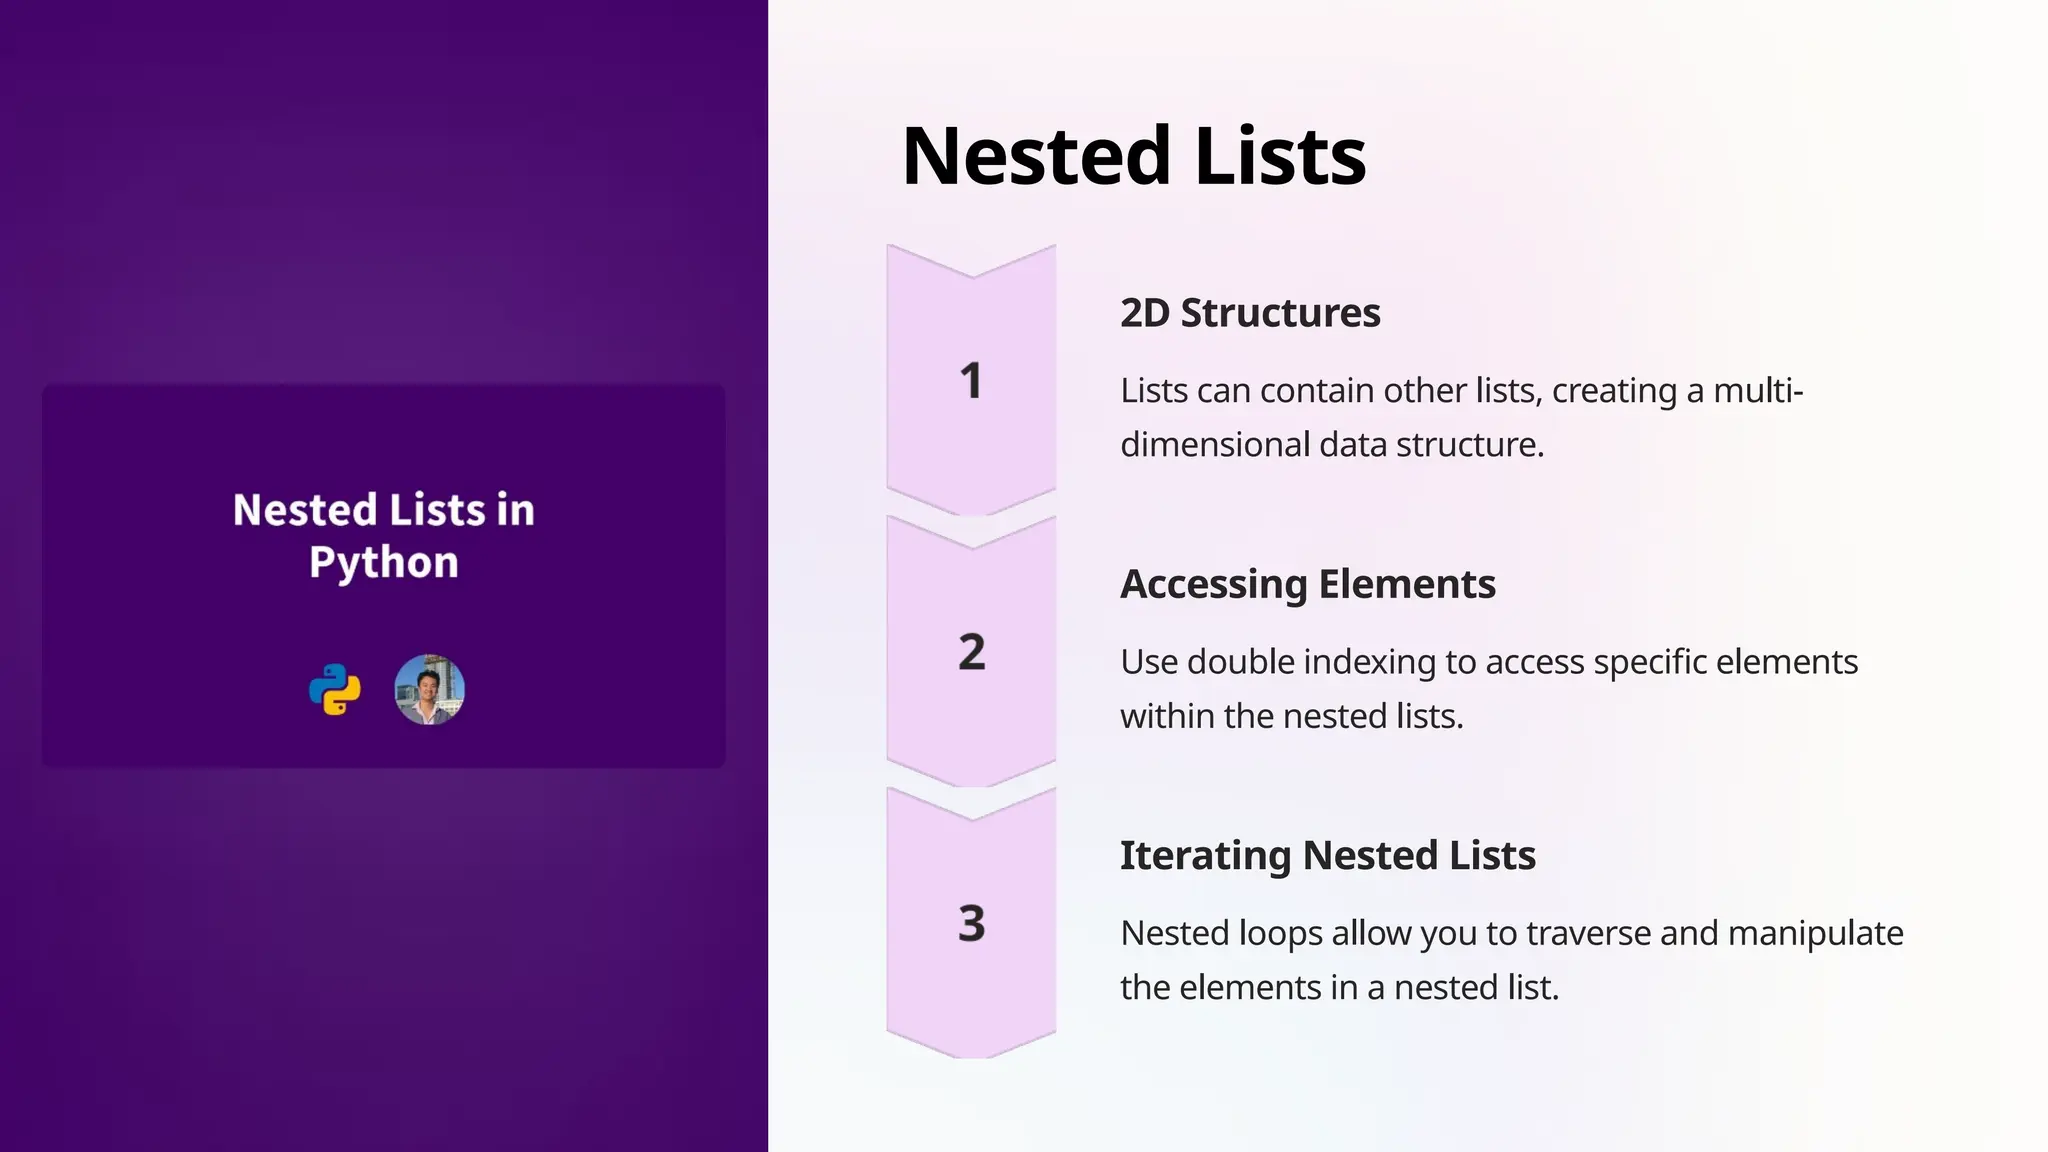
Task: Click the 'Lists can contain other lists' line
Action: point(1461,390)
